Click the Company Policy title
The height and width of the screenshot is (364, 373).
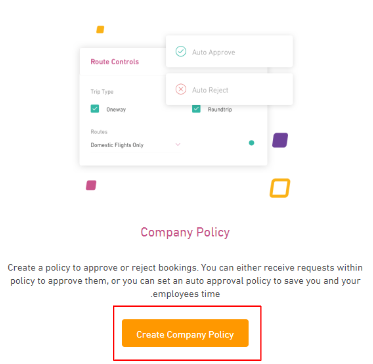[x=185, y=232]
